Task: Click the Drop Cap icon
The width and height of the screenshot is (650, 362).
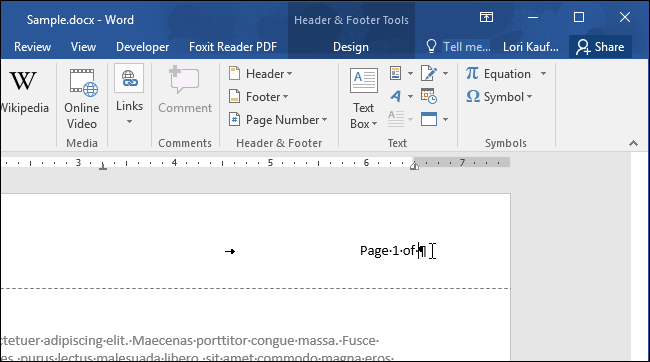Action: point(396,119)
